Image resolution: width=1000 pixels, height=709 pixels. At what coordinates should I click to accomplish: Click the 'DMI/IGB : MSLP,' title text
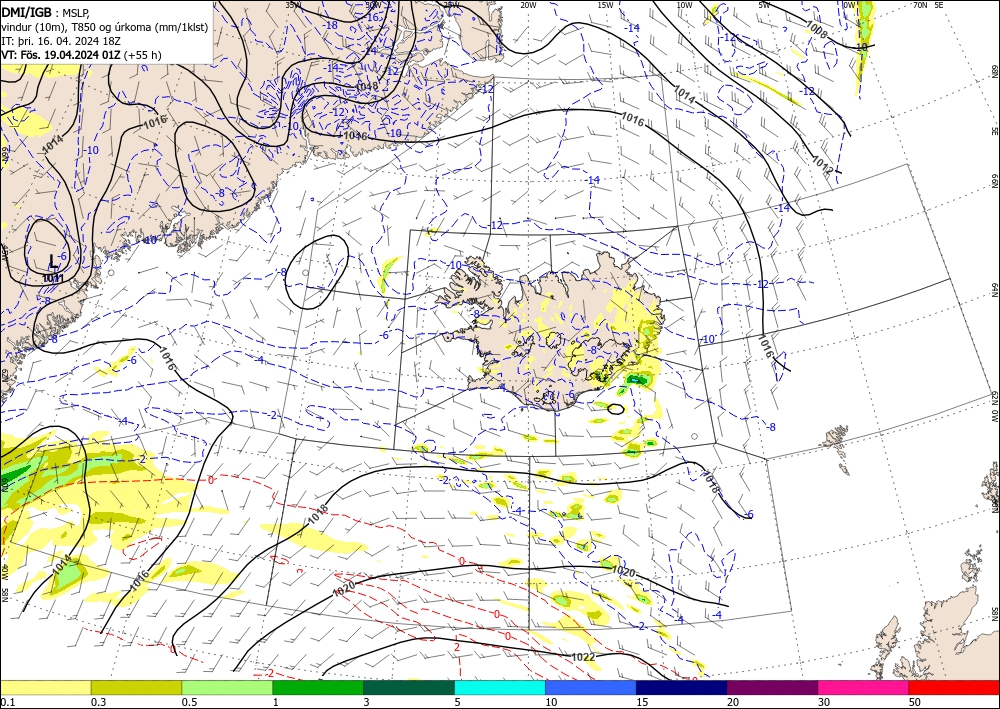pyautogui.click(x=45, y=13)
